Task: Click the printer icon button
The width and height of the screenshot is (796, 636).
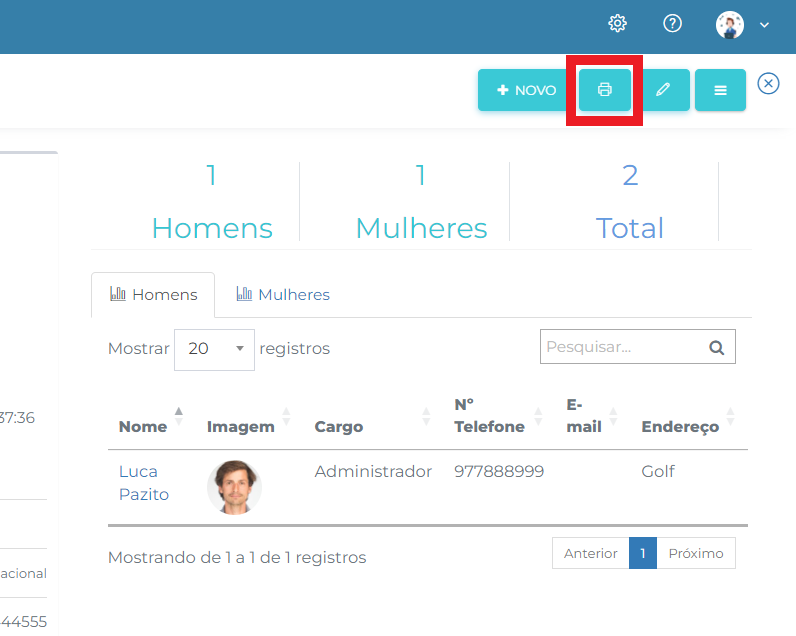Action: [x=605, y=90]
